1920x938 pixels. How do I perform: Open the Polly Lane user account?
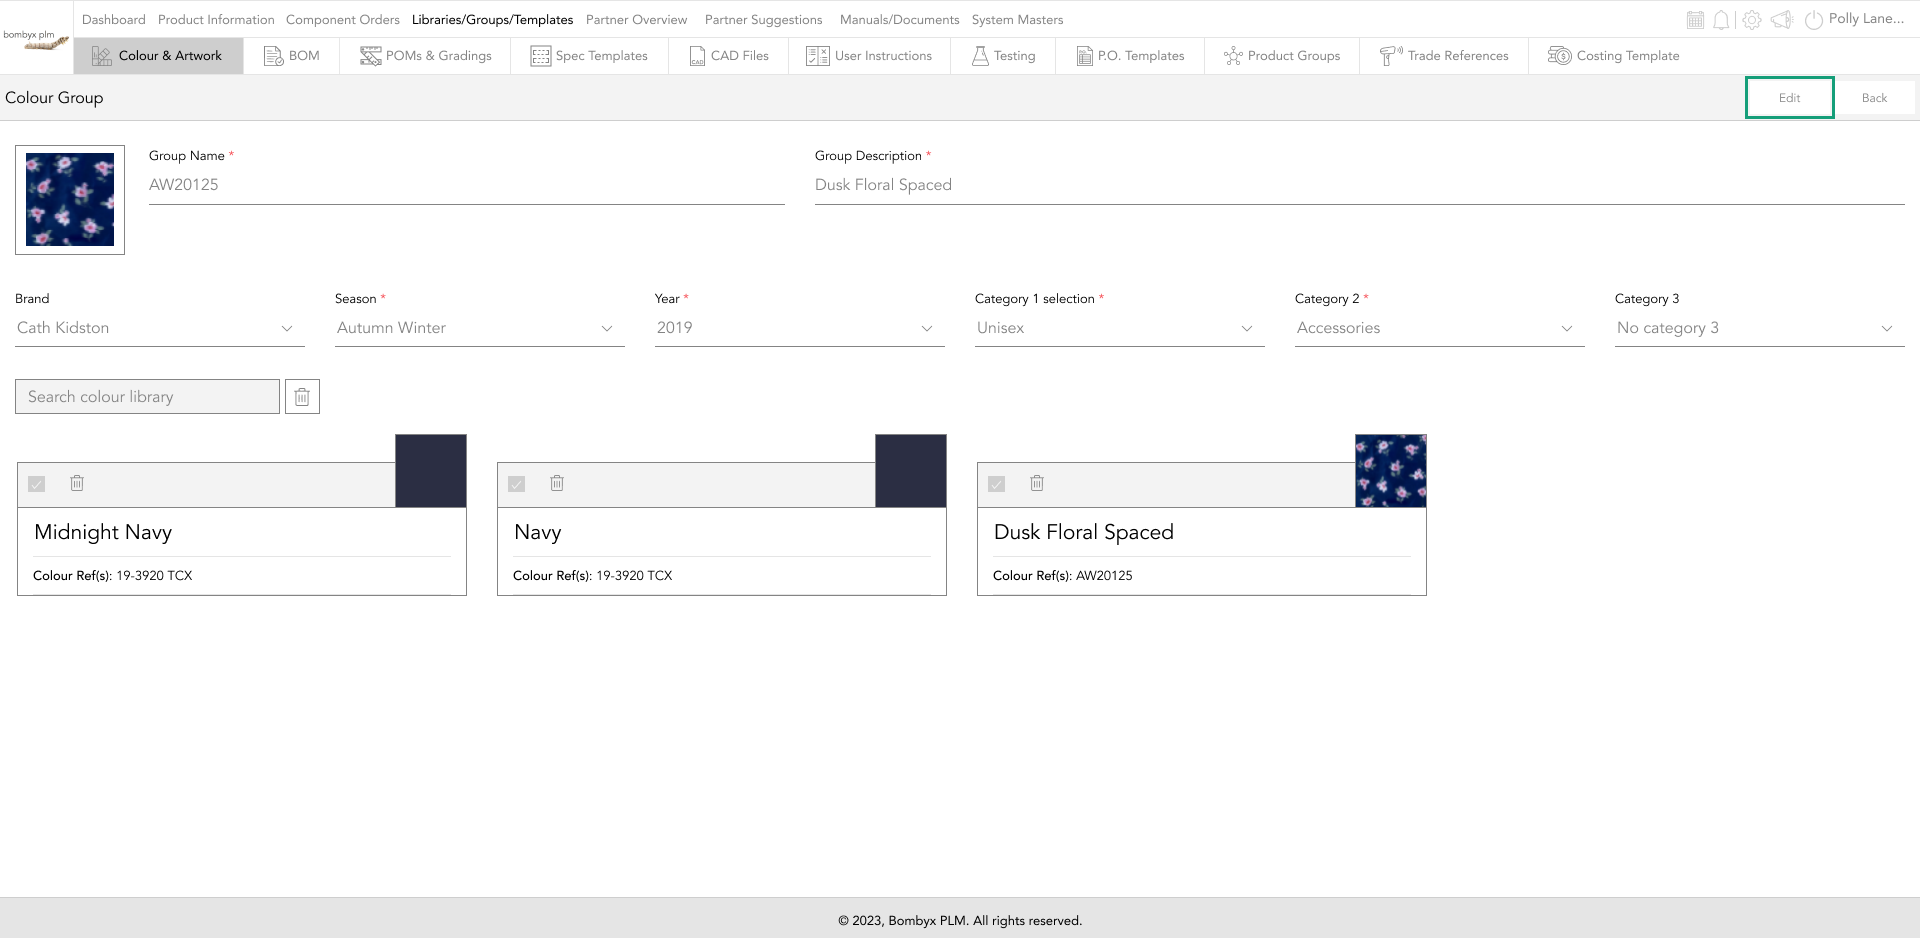tap(1866, 19)
